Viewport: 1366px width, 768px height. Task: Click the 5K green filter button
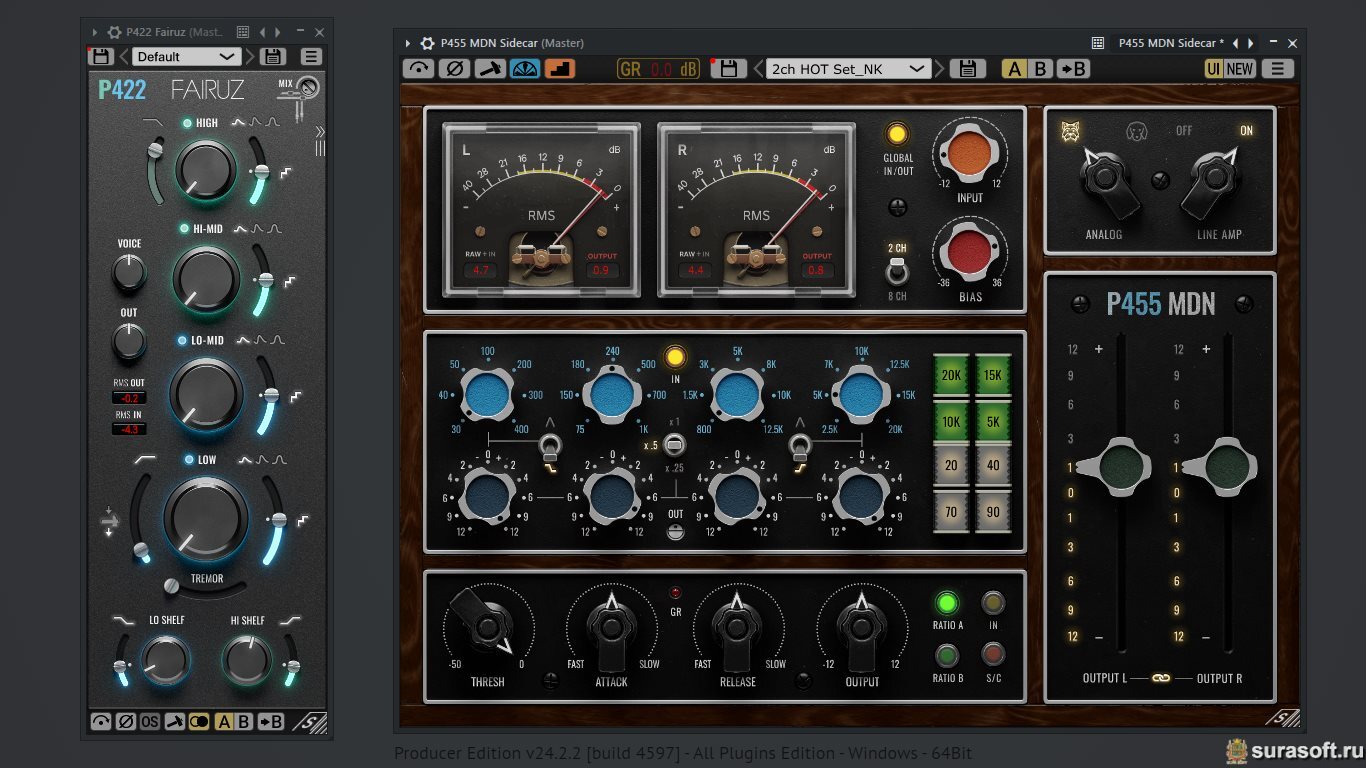point(993,421)
